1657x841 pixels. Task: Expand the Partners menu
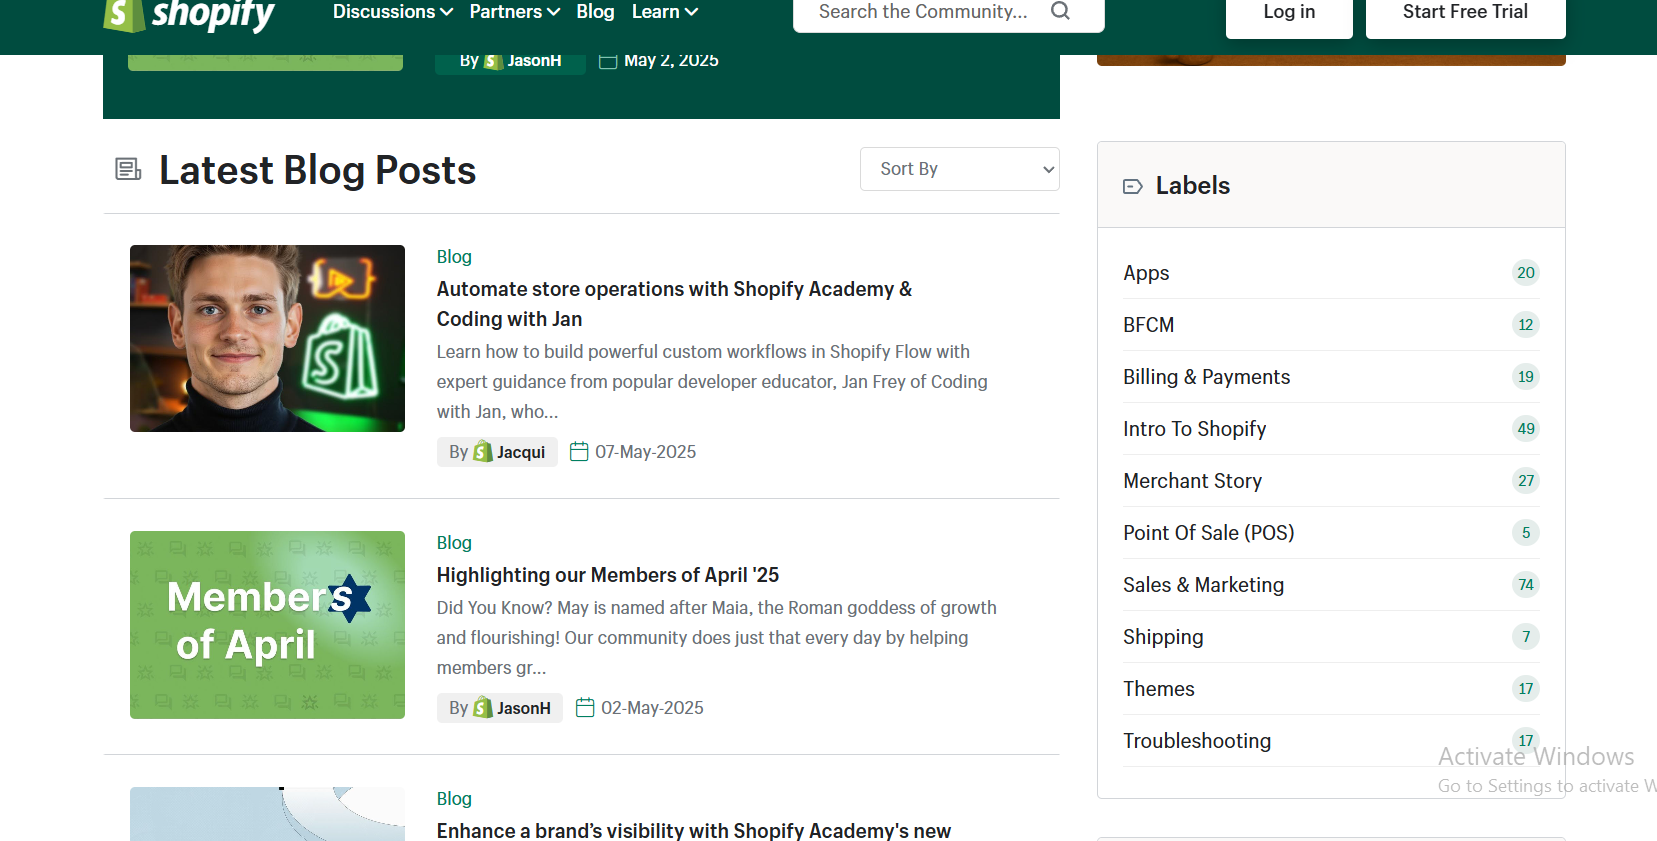coord(515,12)
